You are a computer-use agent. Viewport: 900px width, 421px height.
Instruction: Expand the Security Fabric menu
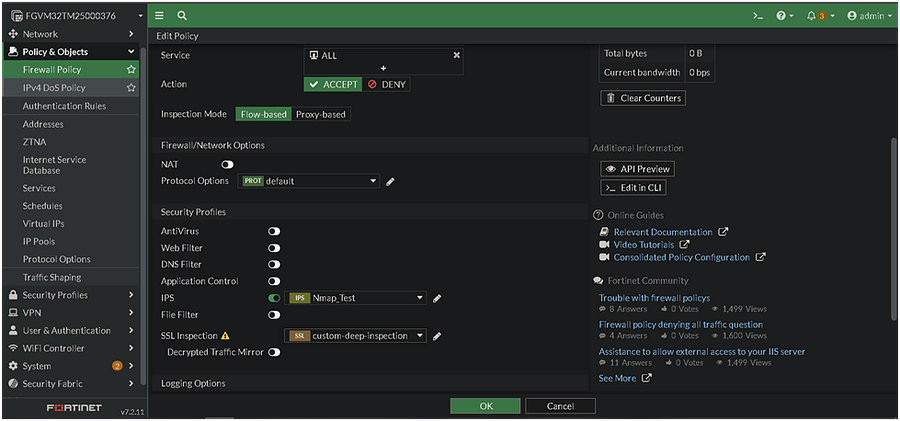pos(72,384)
